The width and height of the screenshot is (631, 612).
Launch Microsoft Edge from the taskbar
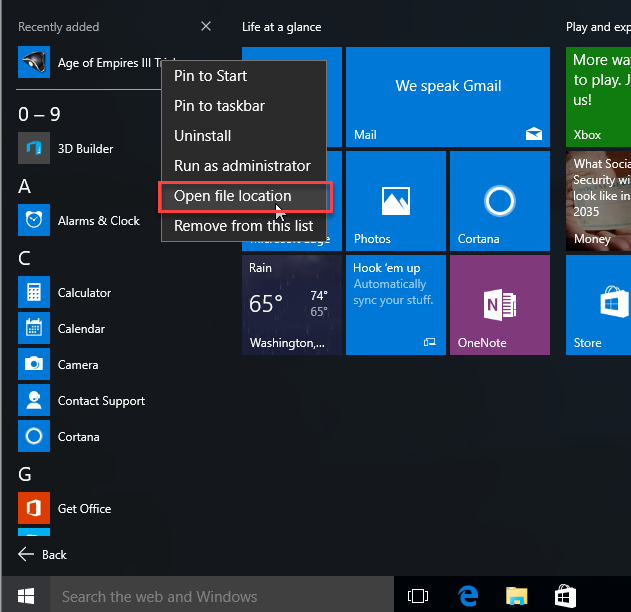point(468,596)
